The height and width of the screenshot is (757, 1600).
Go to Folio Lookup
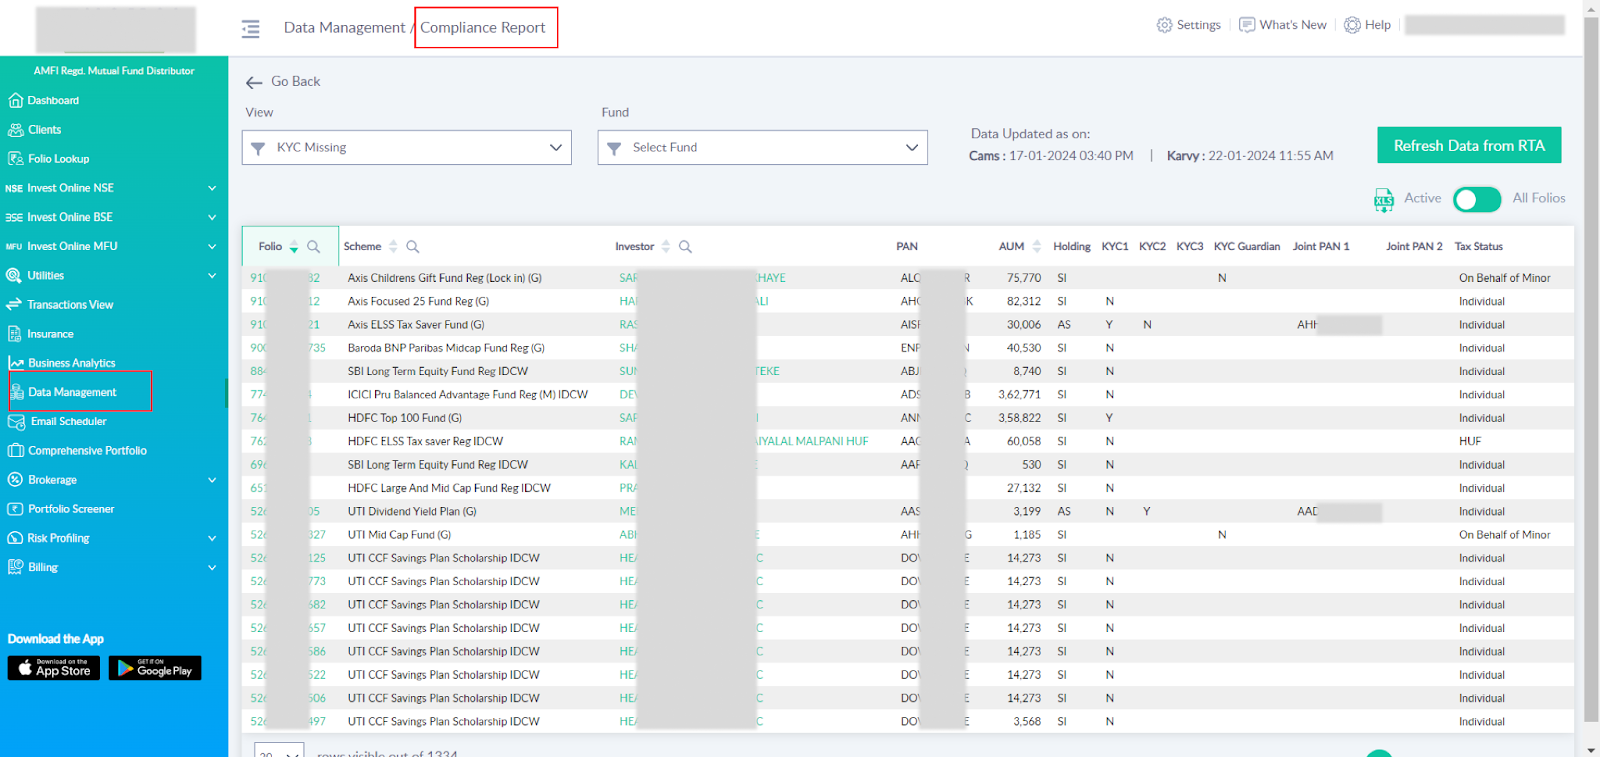coord(59,159)
